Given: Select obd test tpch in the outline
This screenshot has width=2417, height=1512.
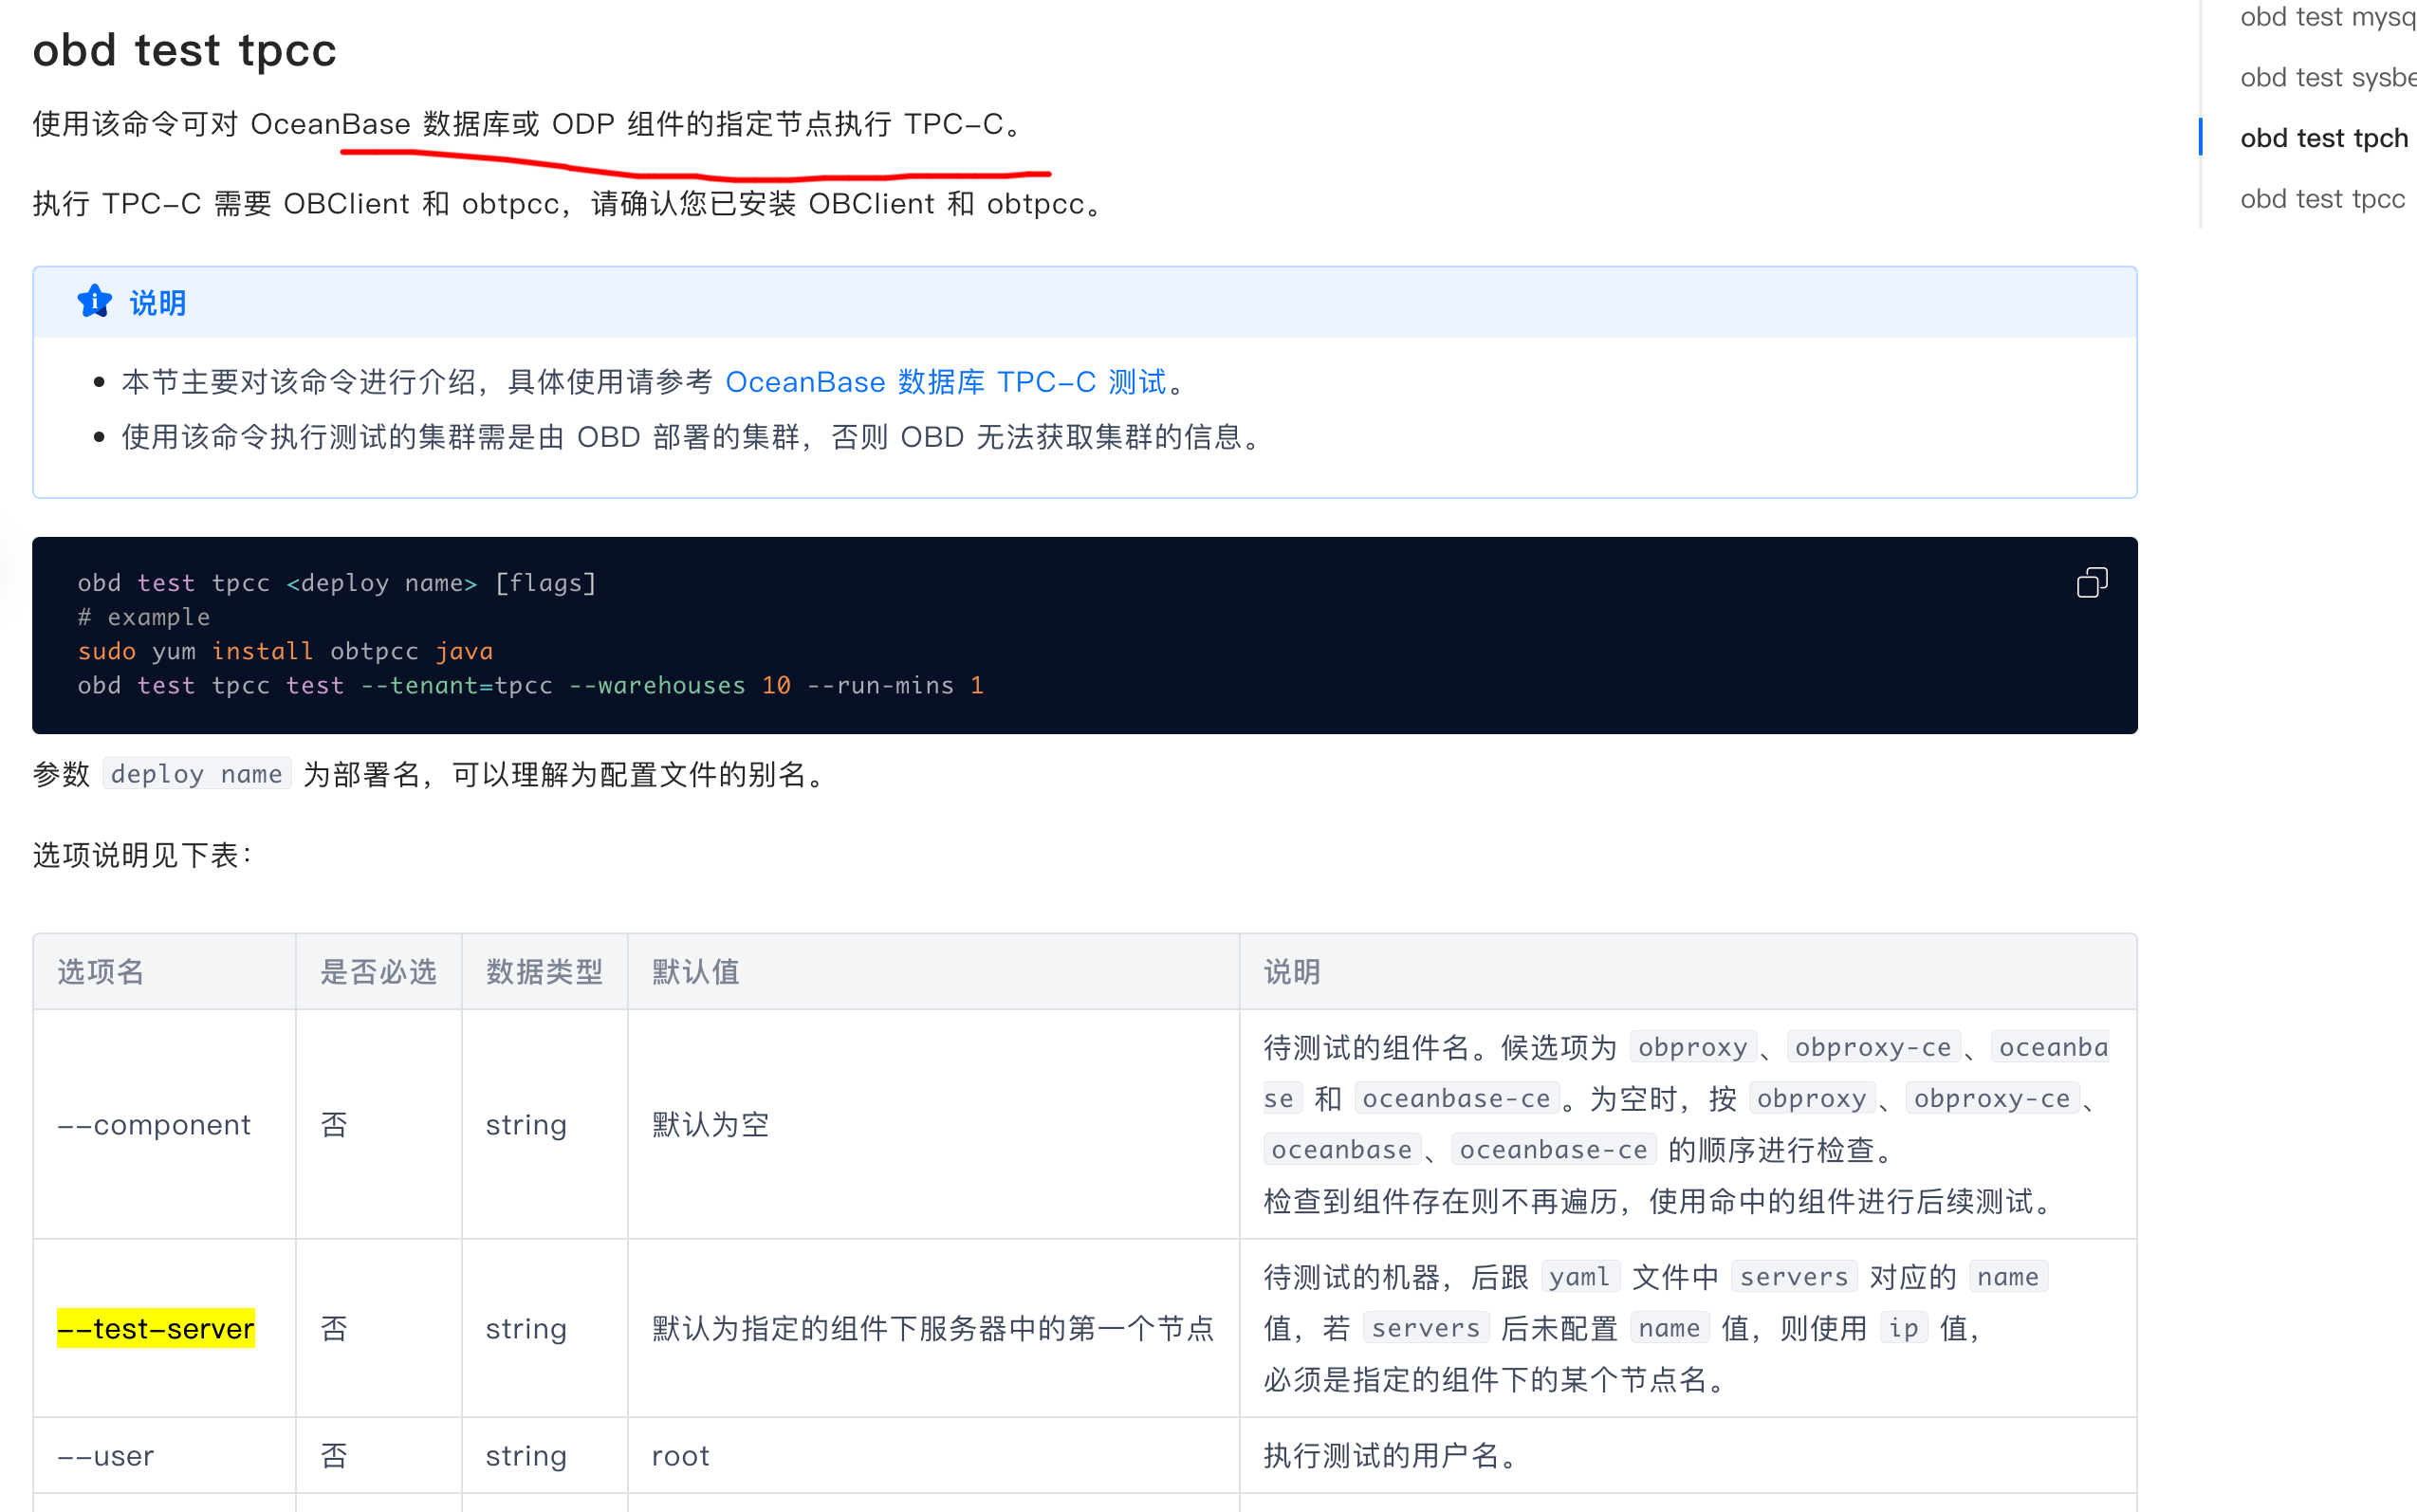Looking at the screenshot, I should click(2323, 138).
